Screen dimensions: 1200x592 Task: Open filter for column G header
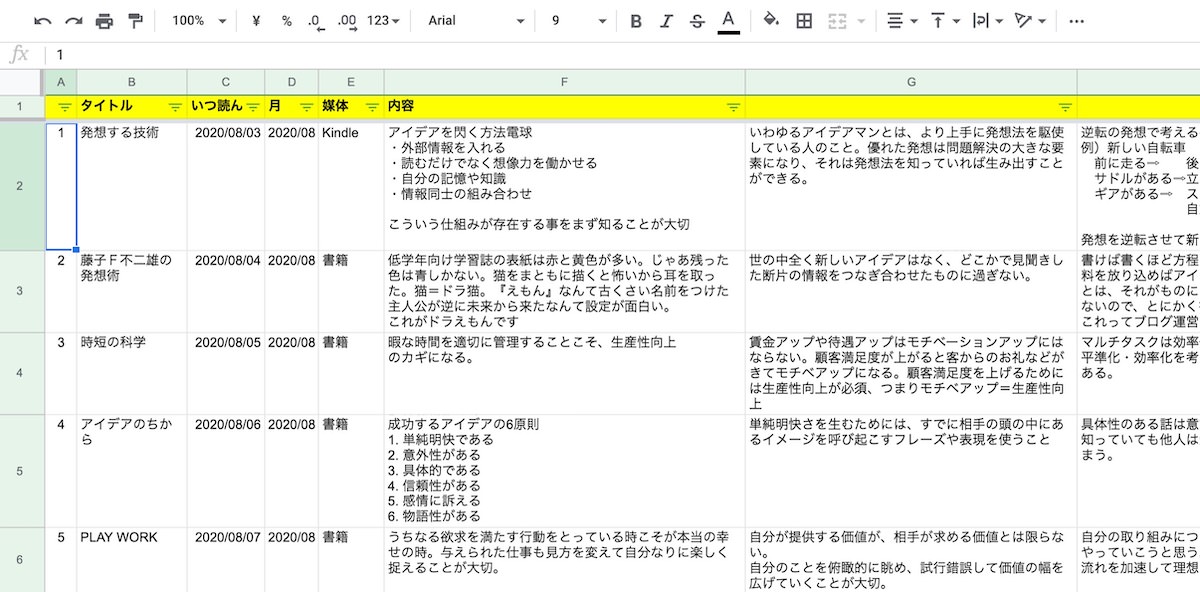click(x=1065, y=107)
